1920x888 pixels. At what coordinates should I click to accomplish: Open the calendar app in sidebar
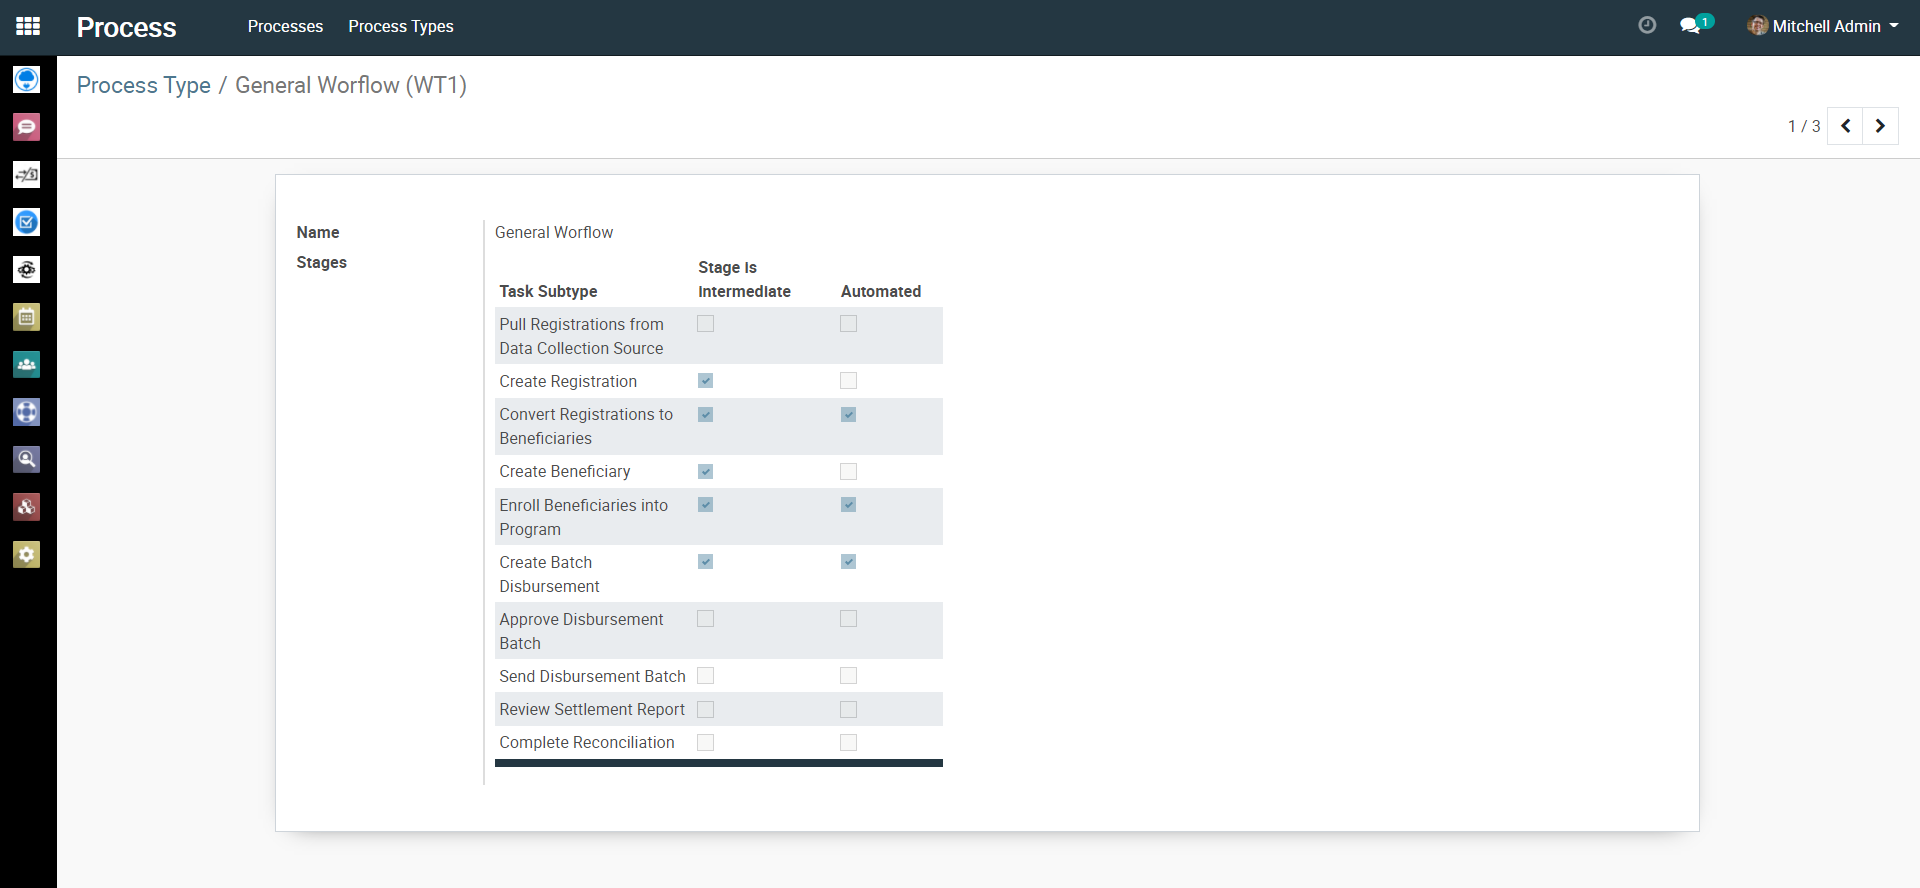pyautogui.click(x=27, y=317)
